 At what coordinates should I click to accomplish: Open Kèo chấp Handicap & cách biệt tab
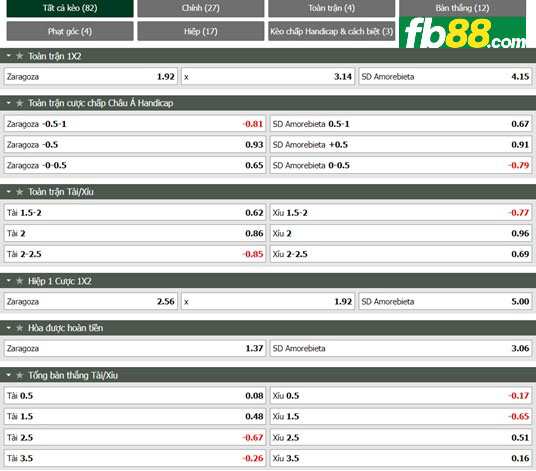click(x=332, y=31)
